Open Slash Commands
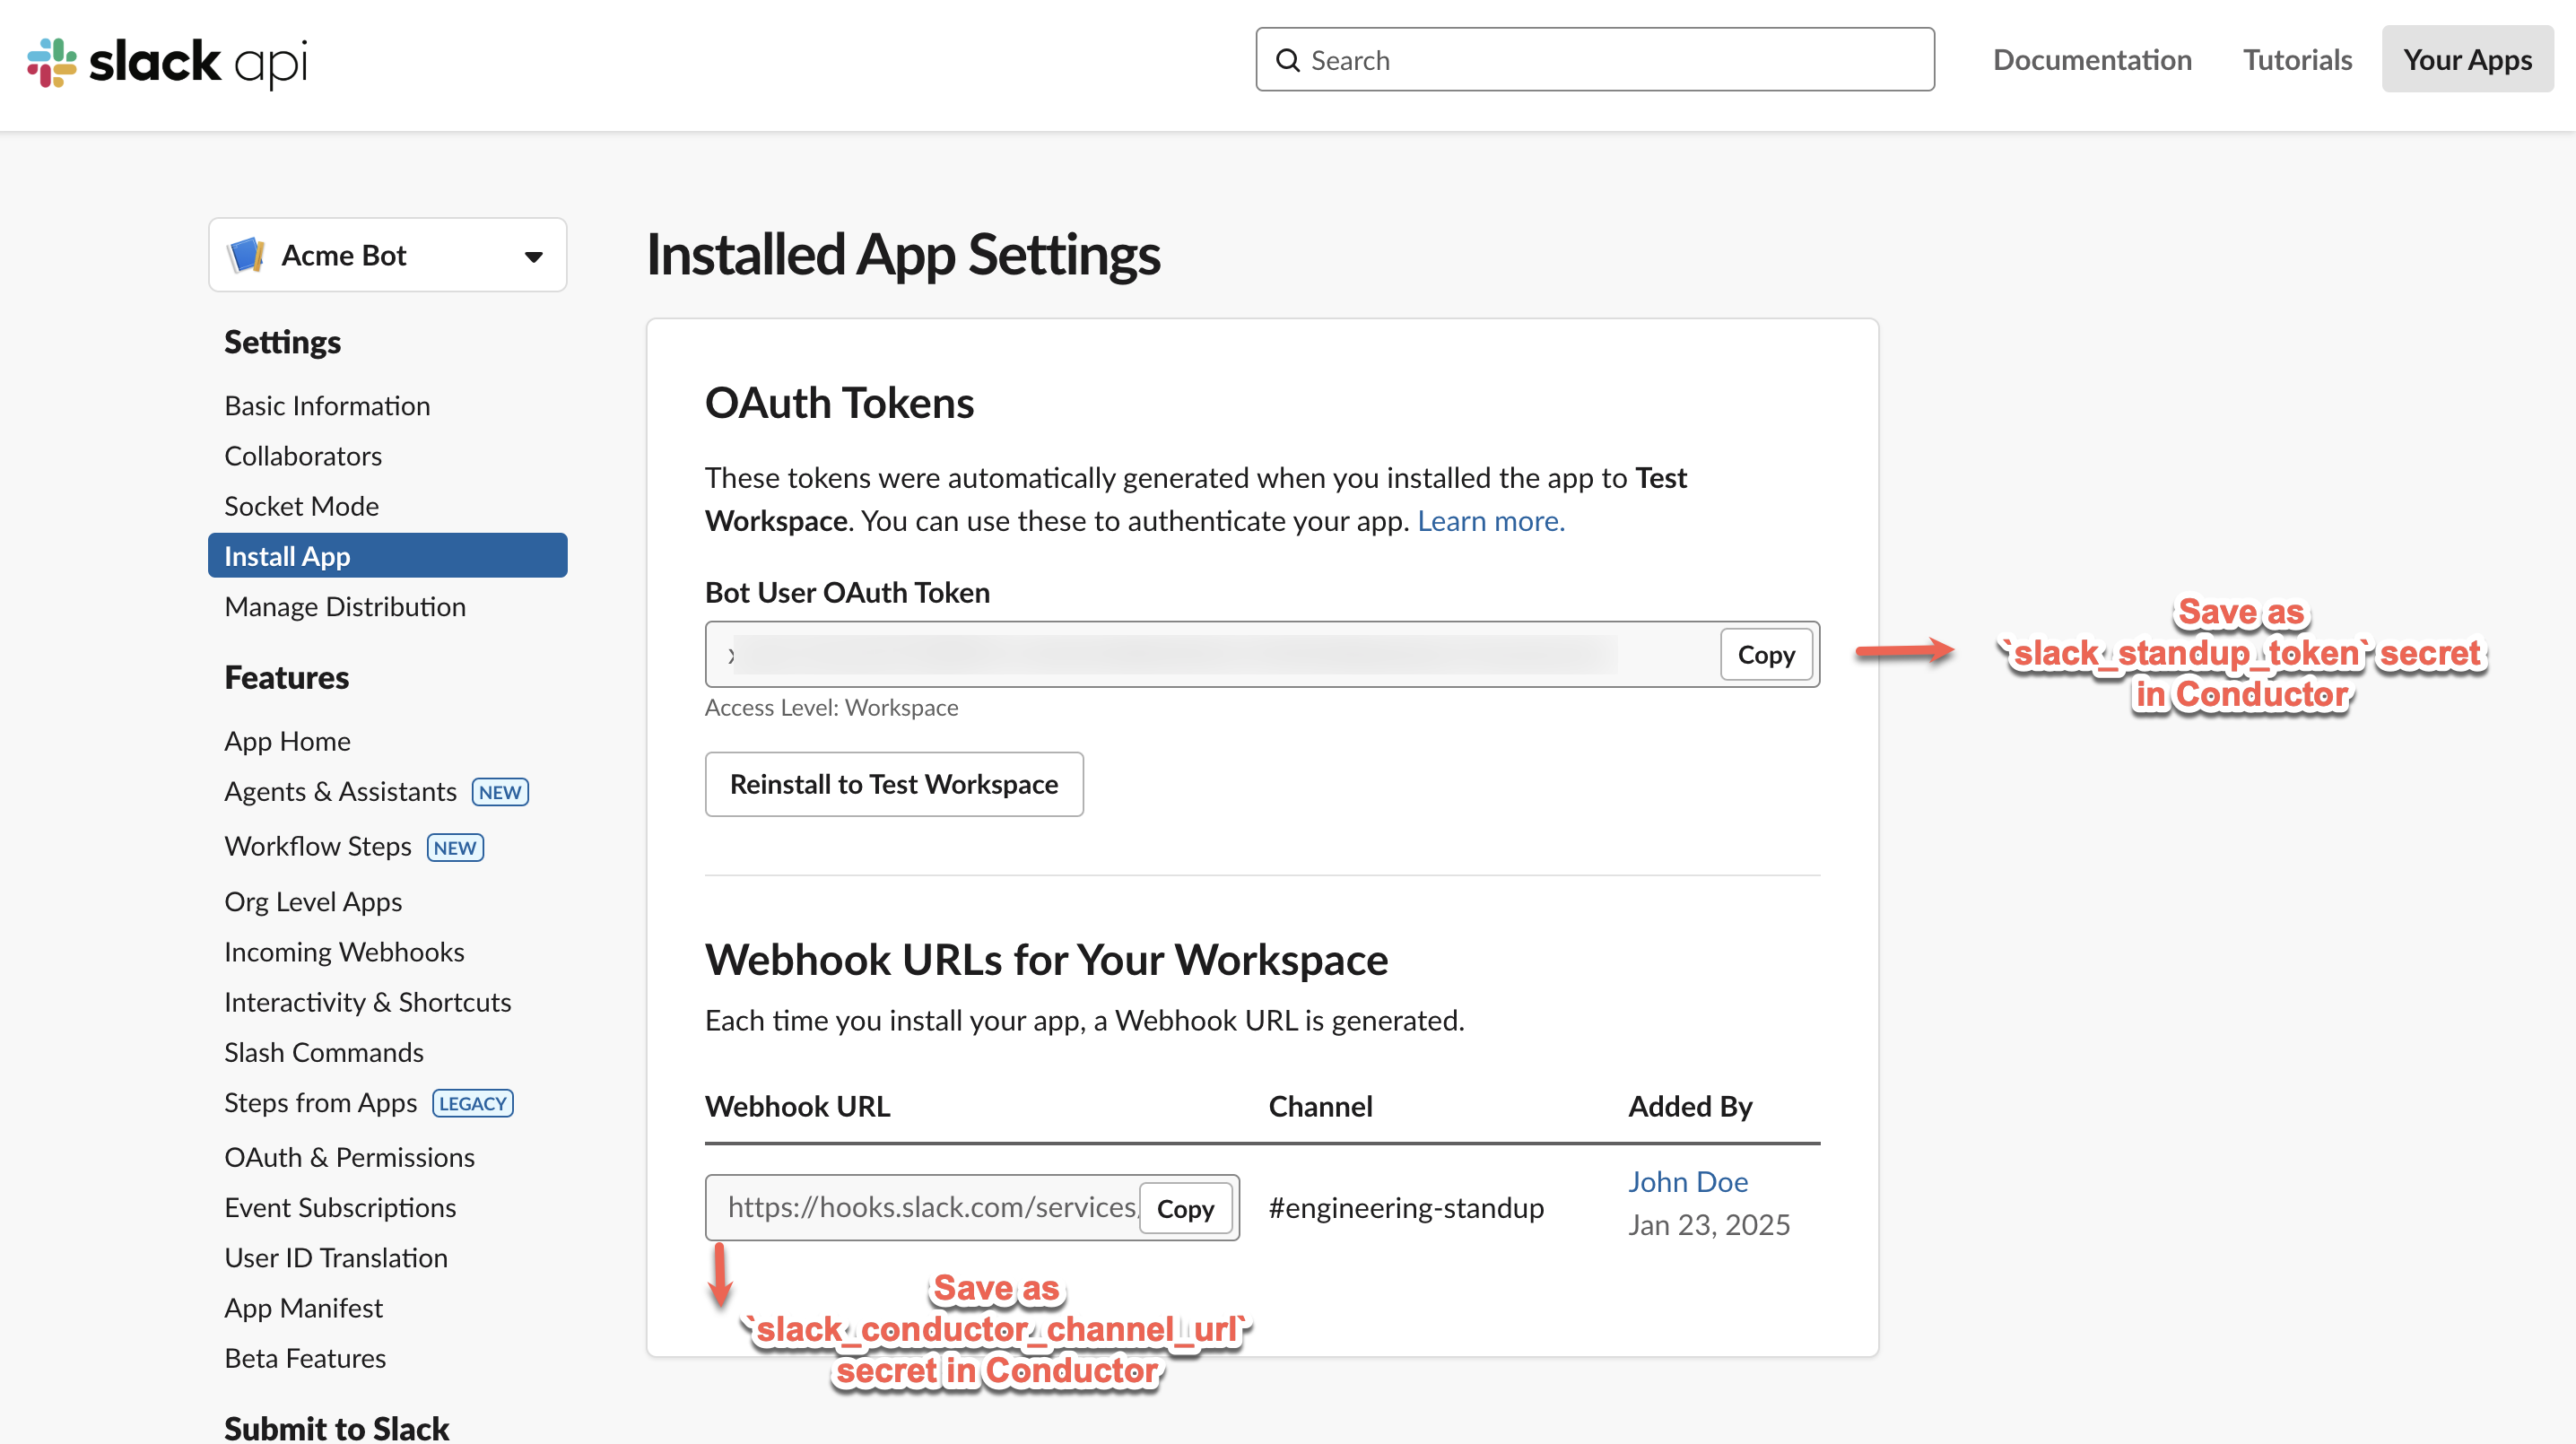2576x1444 pixels. pyautogui.click(x=324, y=1052)
